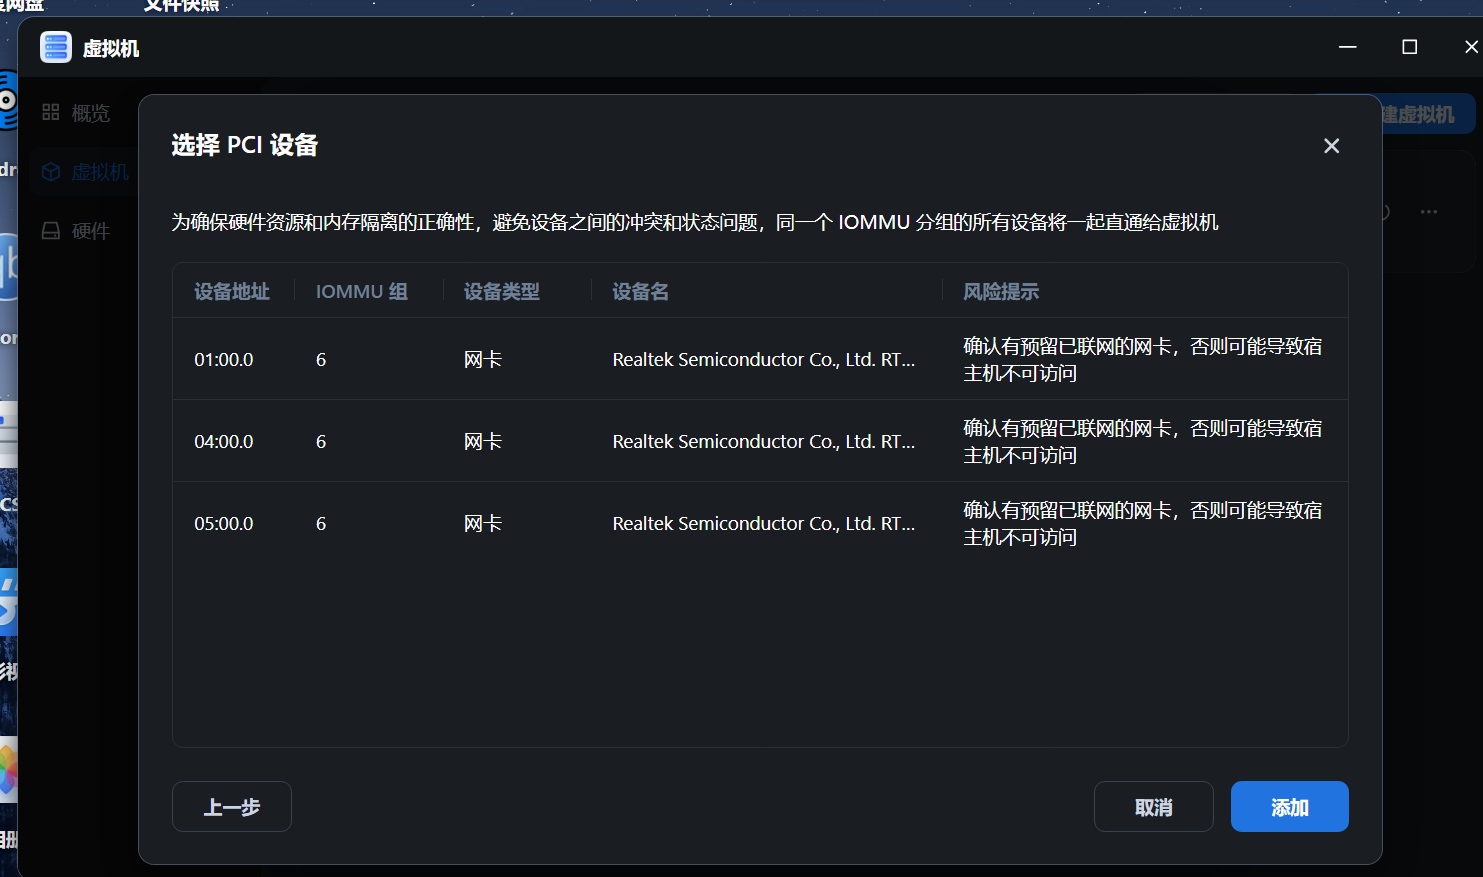This screenshot has width=1483, height=877.
Task: Click the 设备名 column header
Action: [641, 292]
